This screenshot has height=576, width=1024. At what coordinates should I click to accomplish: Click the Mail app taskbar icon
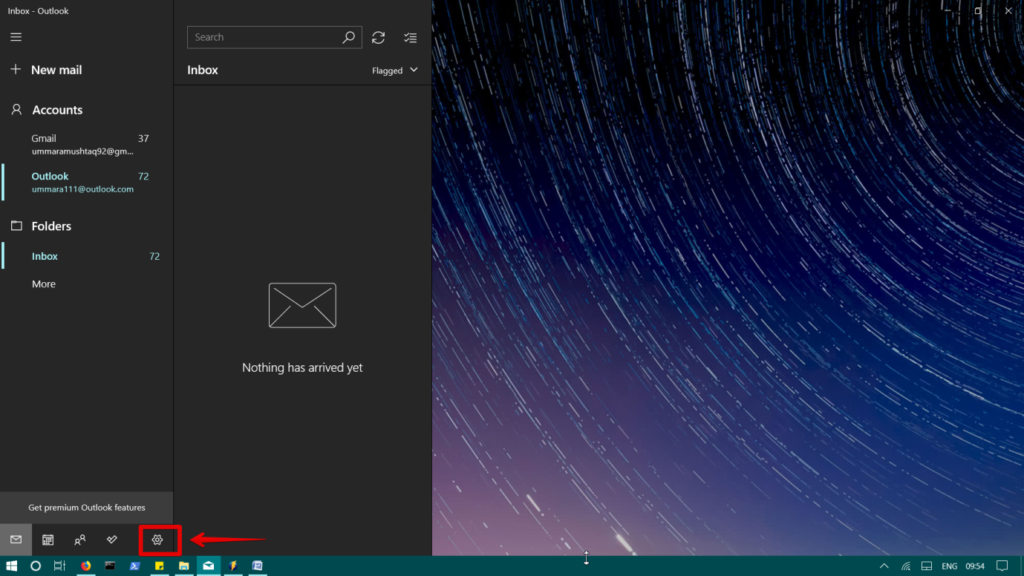point(208,566)
